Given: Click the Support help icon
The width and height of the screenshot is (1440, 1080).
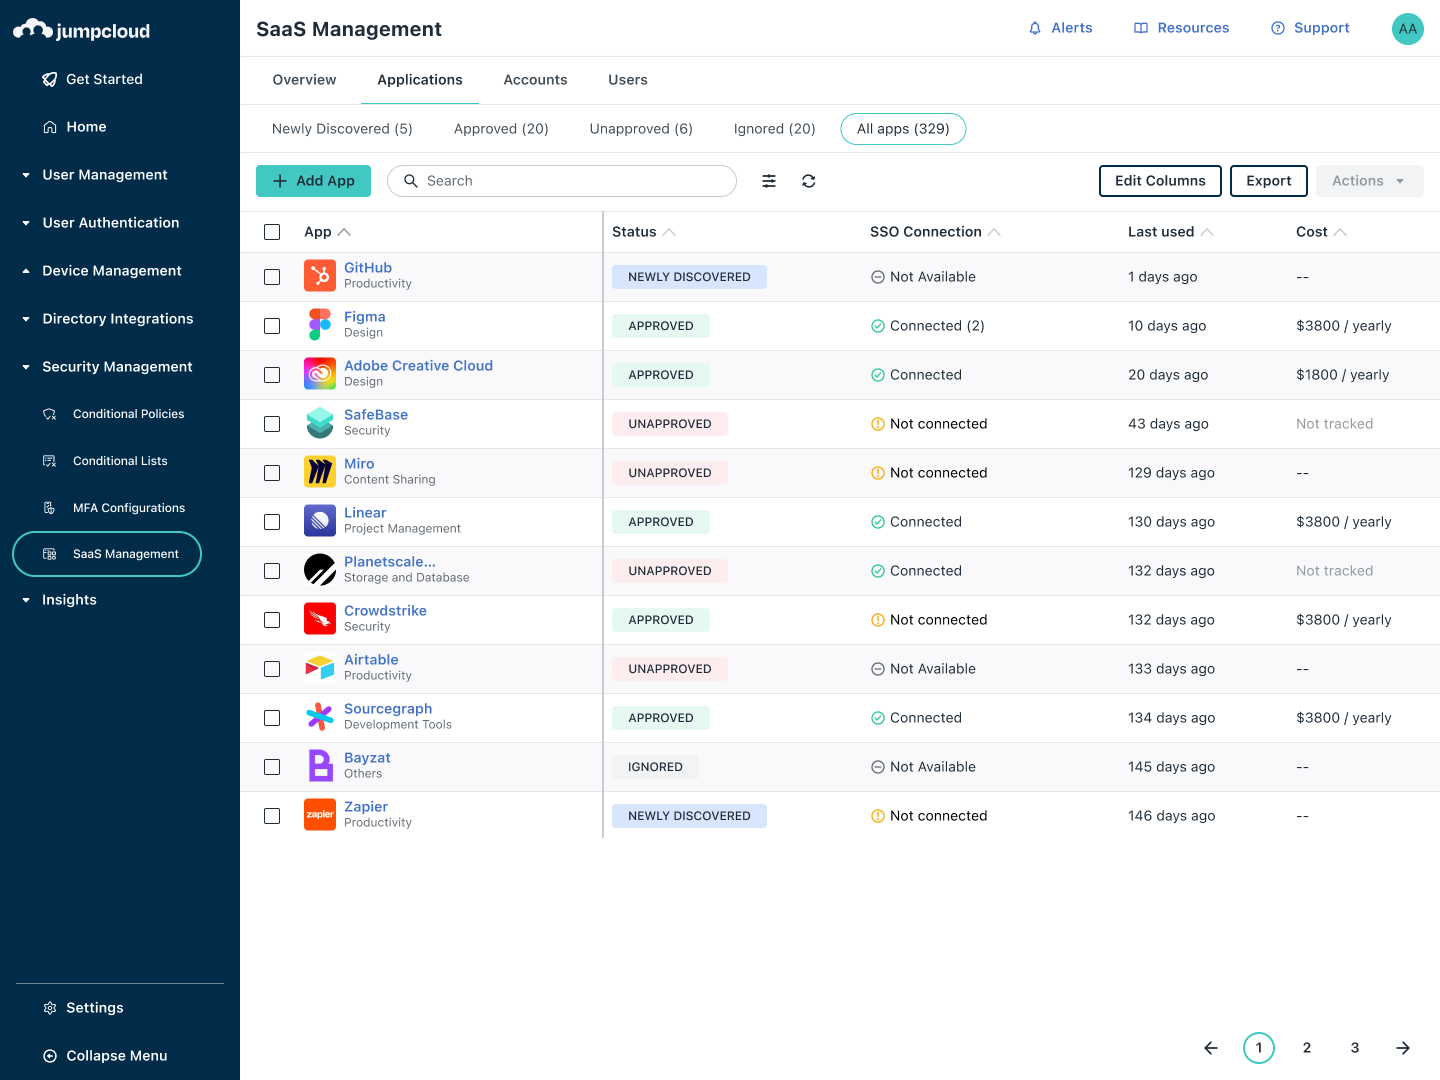Looking at the screenshot, I should point(1278,28).
